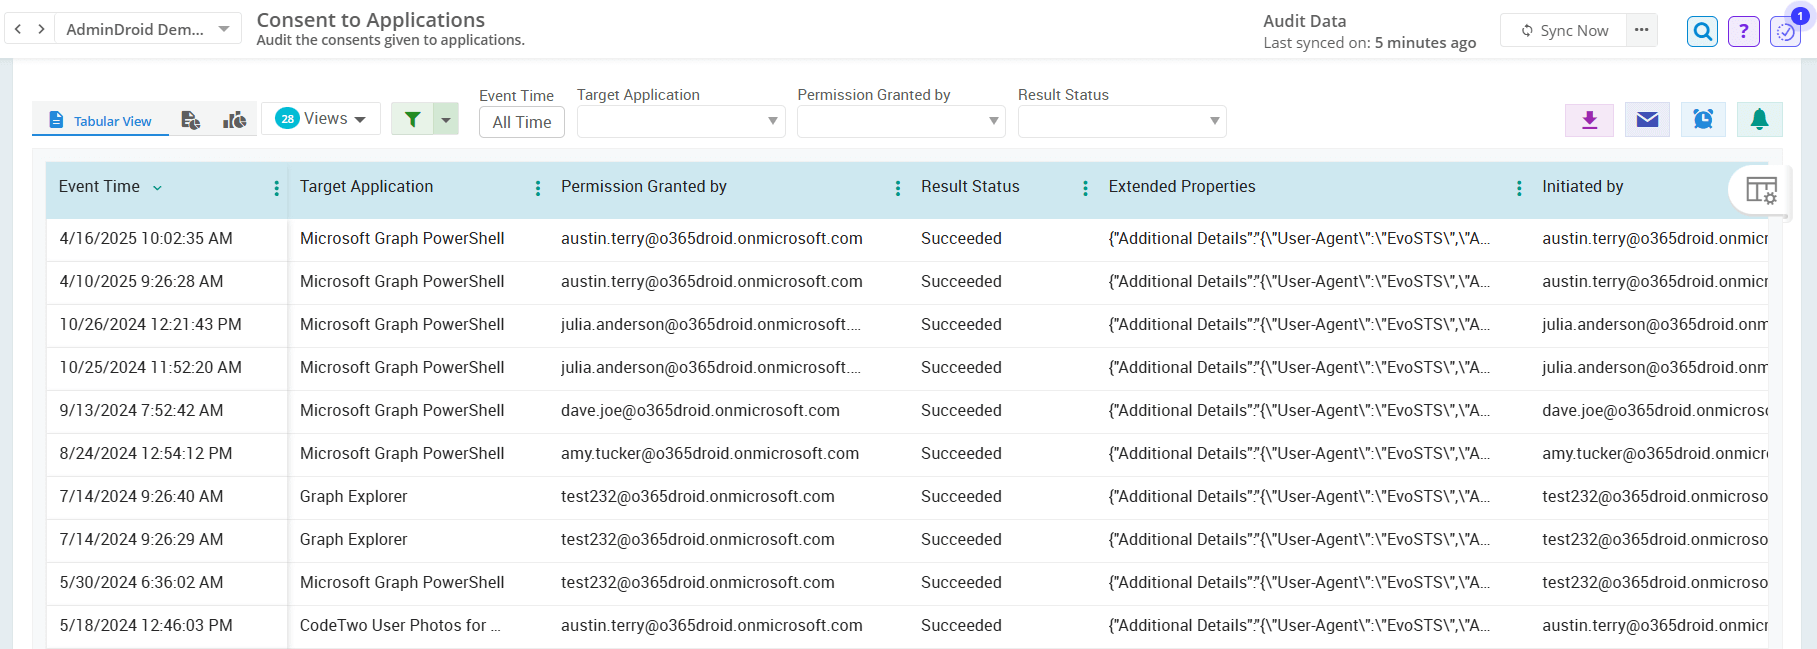1817x649 pixels.
Task: Click the Sync Now button
Action: coord(1564,30)
